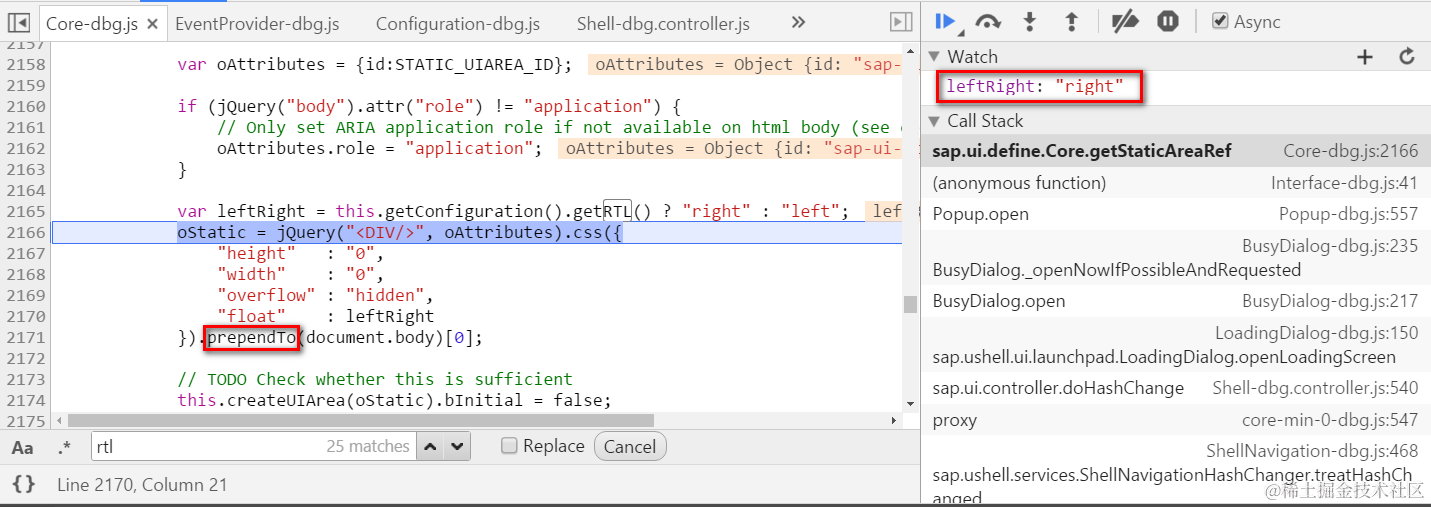The image size is (1431, 507).
Task: Switch to EventProvider-dbg.js tab
Action: coord(255,23)
